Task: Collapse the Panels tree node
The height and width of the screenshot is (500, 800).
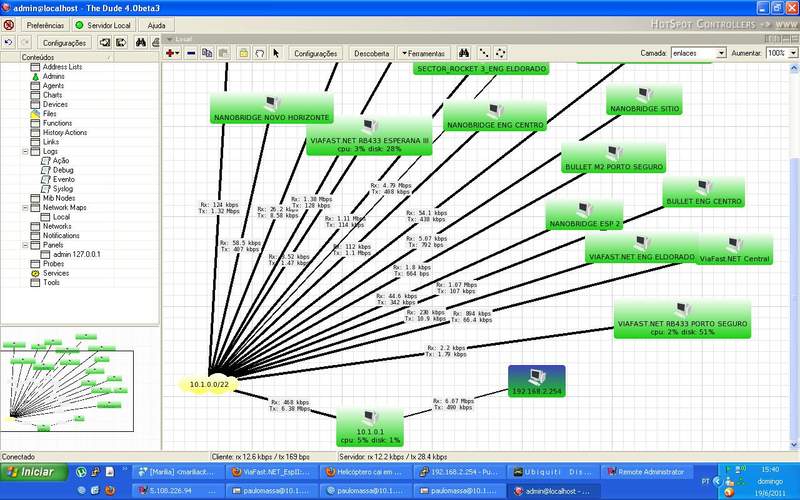Action: point(25,245)
